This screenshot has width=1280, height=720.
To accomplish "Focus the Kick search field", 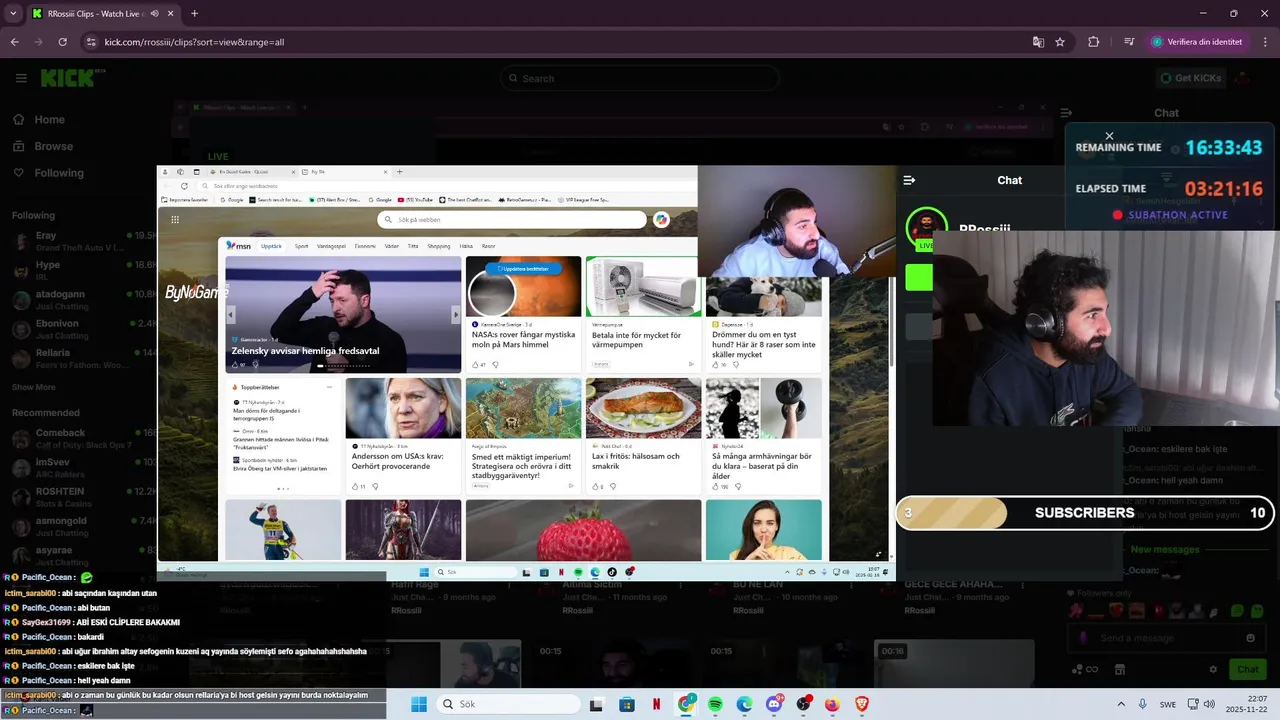I will [x=640, y=78].
